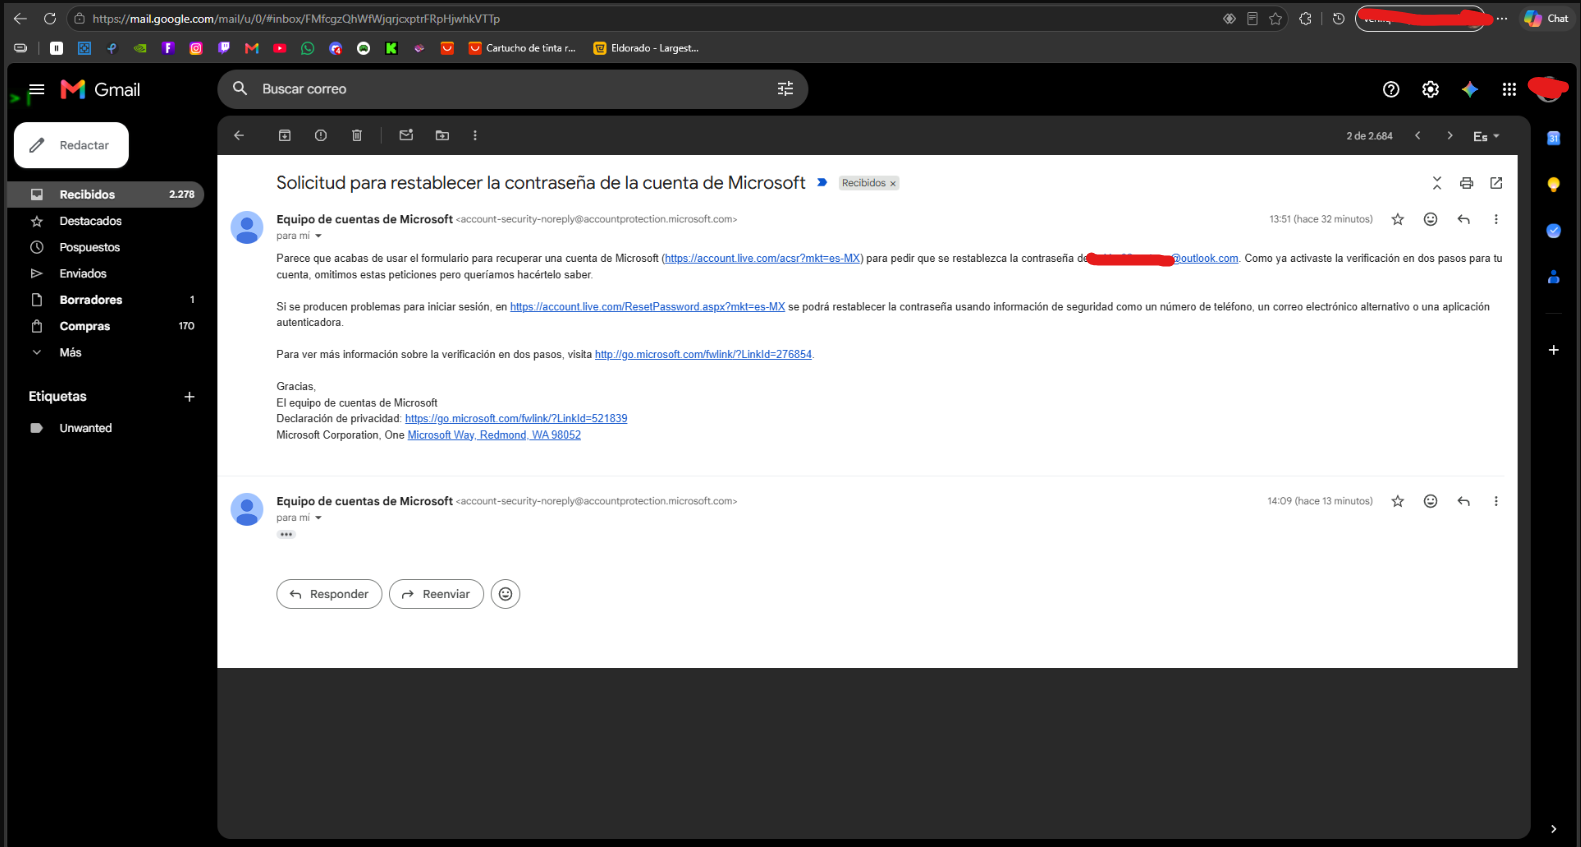Open more options for the 13:51 message
Screen dimensions: 1581x847
[1496, 219]
